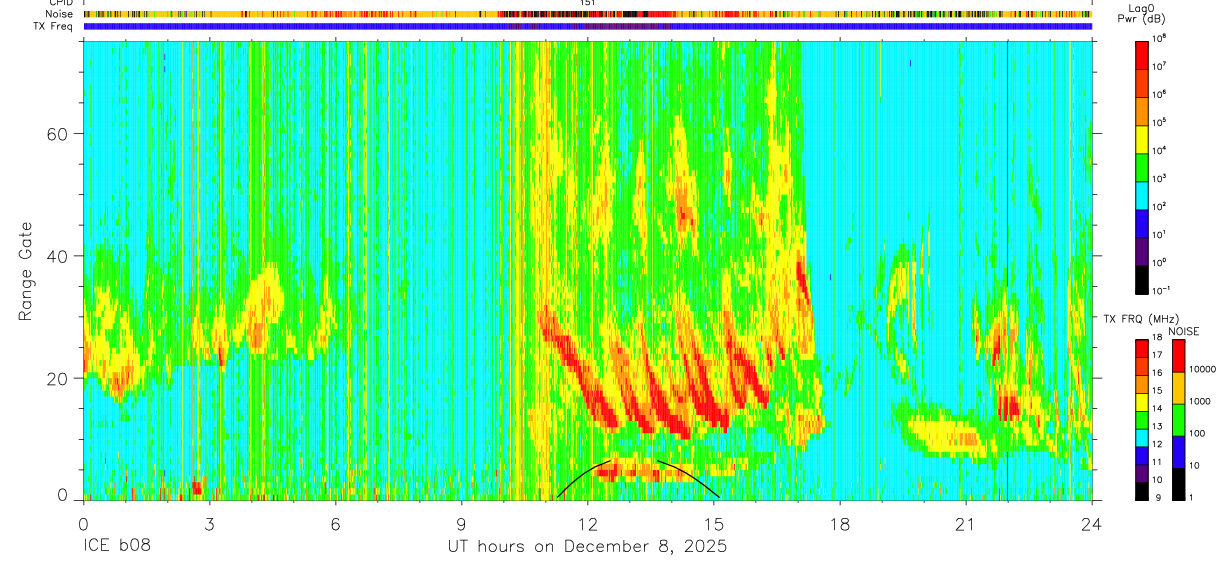Click the blue segment of the NOISE colorbar

pos(1177,452)
